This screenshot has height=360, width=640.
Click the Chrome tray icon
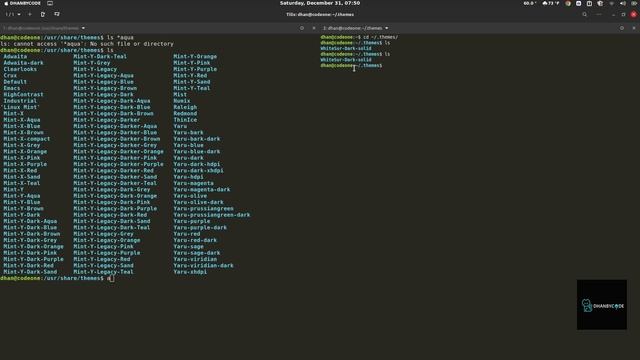[568, 3]
